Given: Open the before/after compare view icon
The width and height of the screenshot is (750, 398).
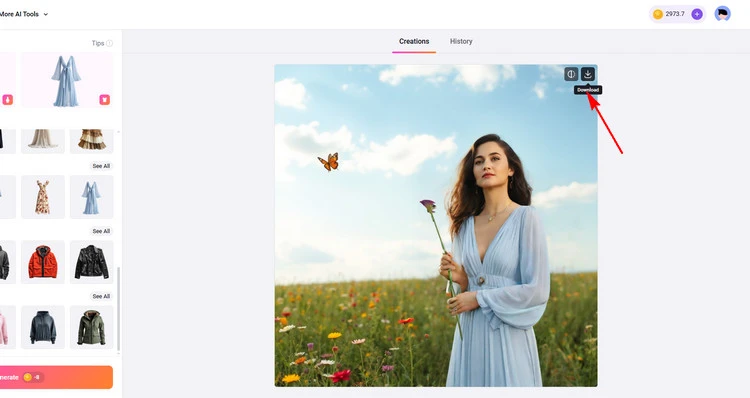Looking at the screenshot, I should coord(571,74).
